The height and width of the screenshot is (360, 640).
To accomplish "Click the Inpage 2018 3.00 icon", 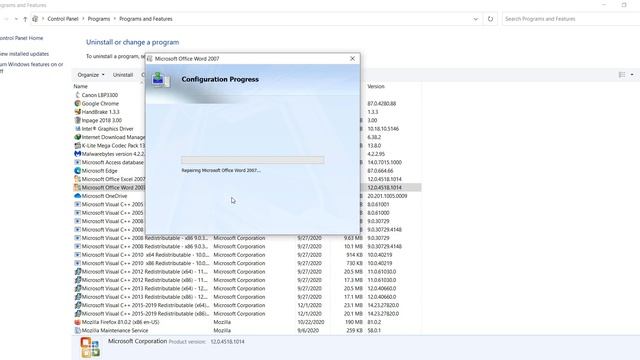I will tap(78, 120).
